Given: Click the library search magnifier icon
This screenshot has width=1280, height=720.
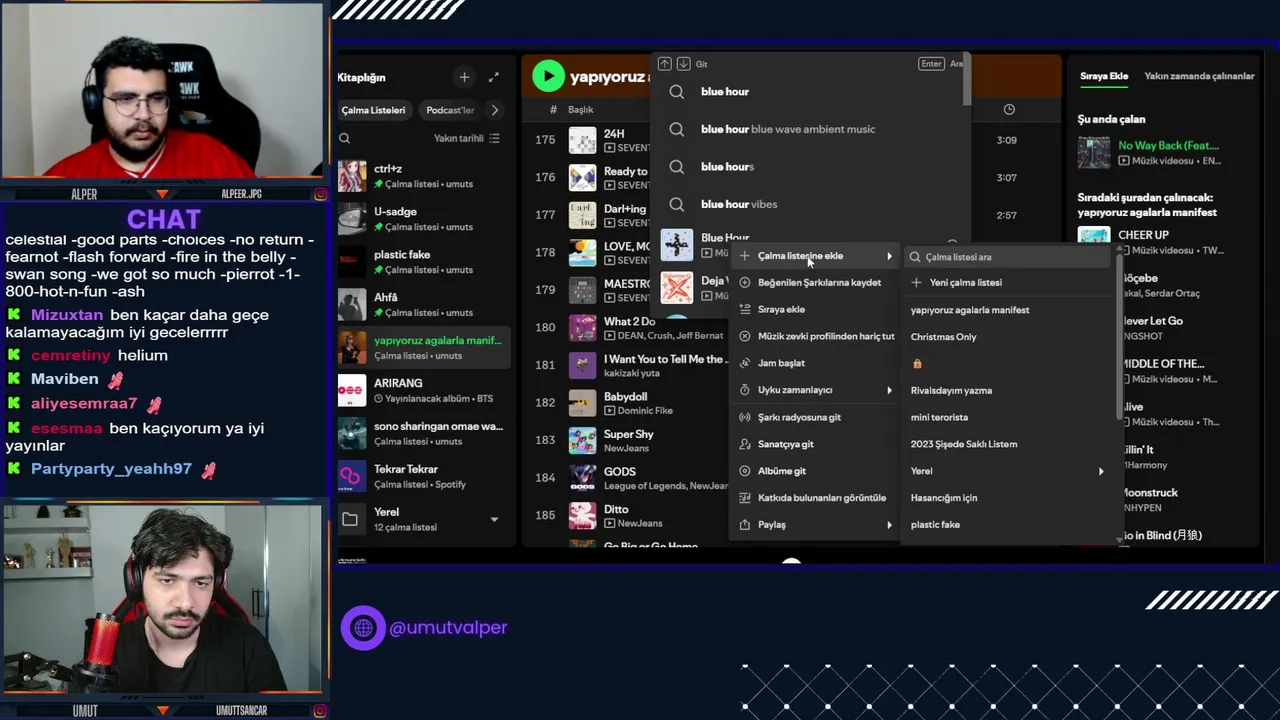Looking at the screenshot, I should 345,139.
